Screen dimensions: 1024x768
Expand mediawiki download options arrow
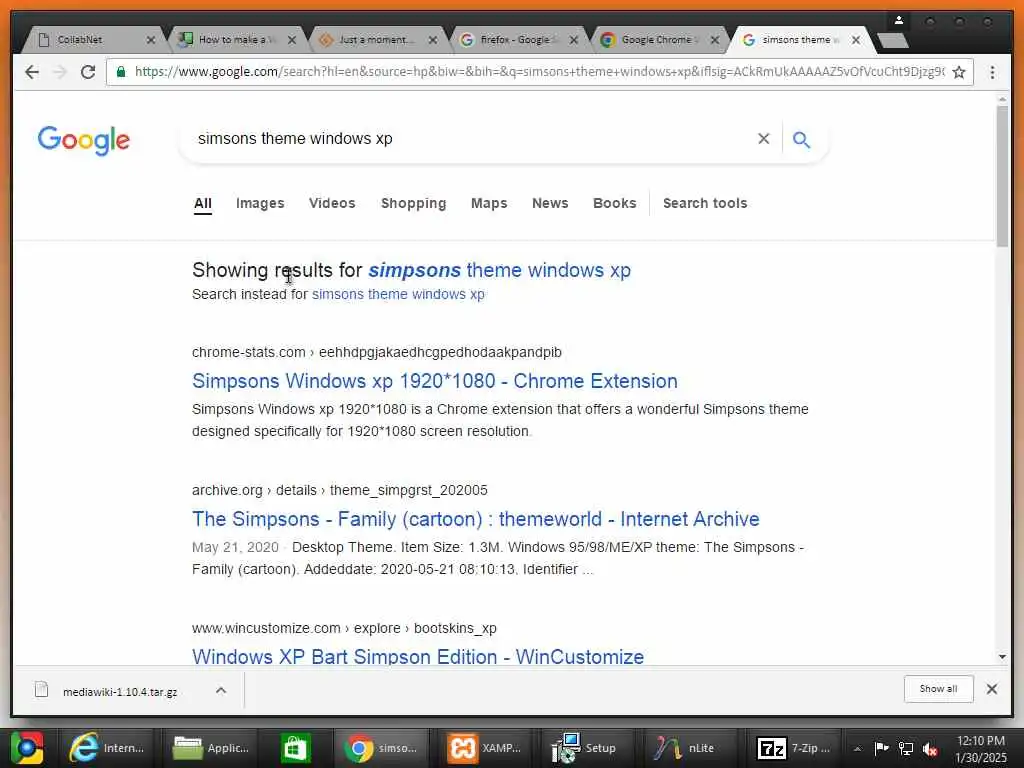(221, 690)
